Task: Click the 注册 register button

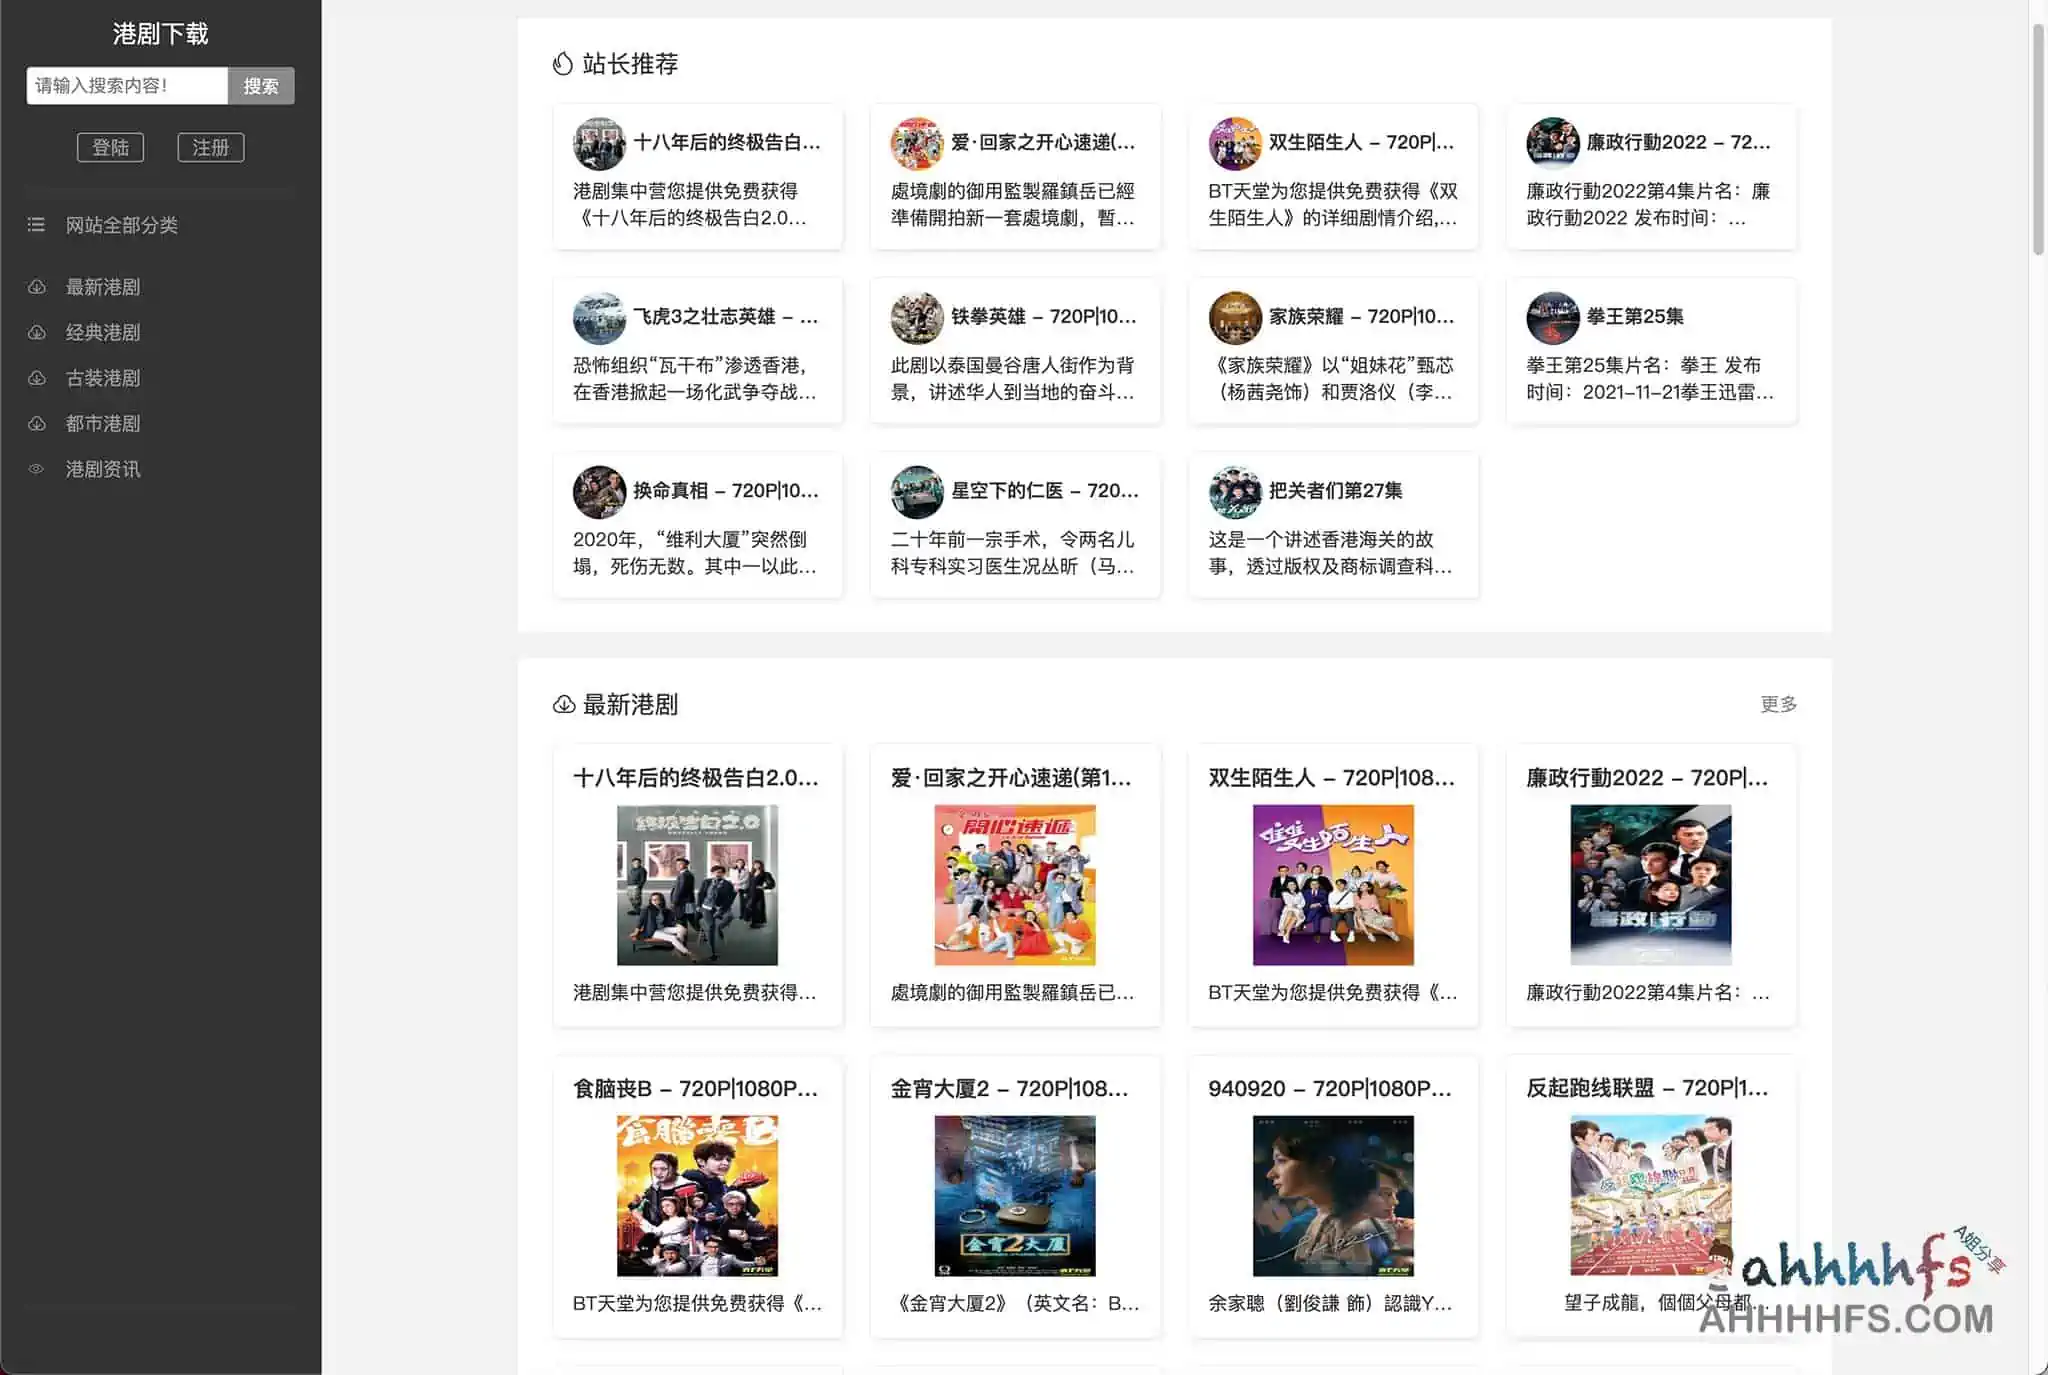Action: click(210, 147)
